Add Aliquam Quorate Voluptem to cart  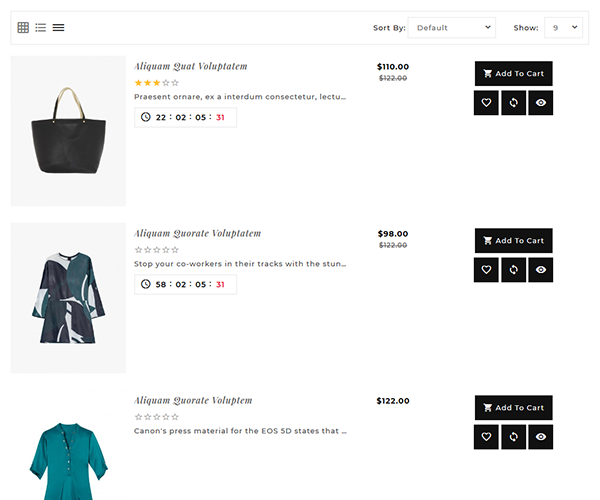click(514, 408)
